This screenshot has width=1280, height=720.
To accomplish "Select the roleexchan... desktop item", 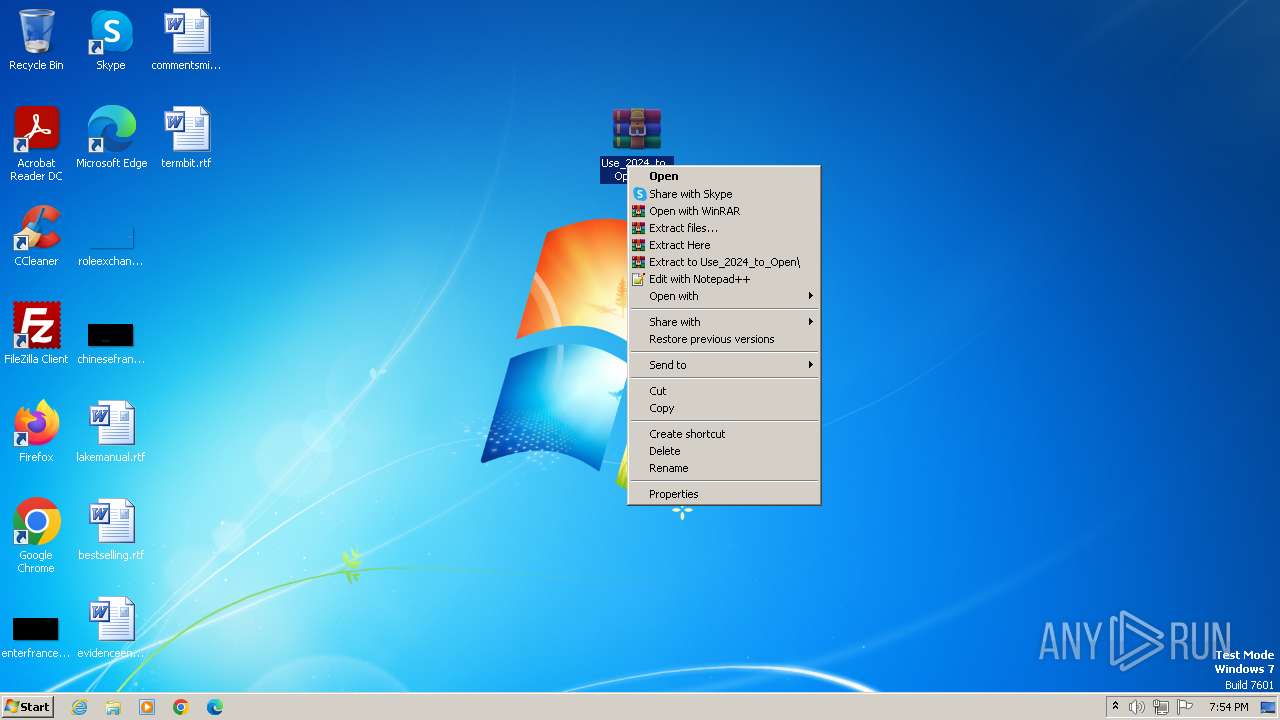I will tap(111, 243).
